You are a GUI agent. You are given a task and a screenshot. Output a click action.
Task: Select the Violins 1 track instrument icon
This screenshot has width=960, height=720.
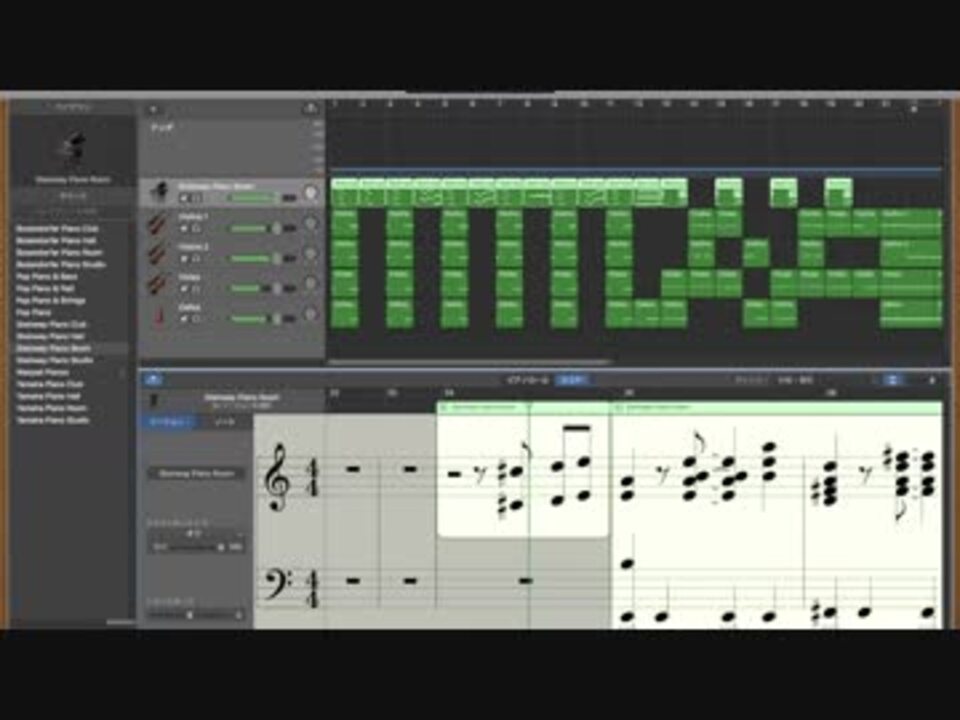click(x=158, y=223)
